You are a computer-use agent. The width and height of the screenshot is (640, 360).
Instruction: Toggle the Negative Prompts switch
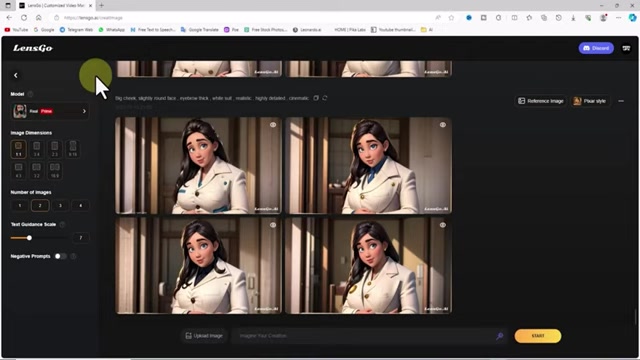pos(60,256)
